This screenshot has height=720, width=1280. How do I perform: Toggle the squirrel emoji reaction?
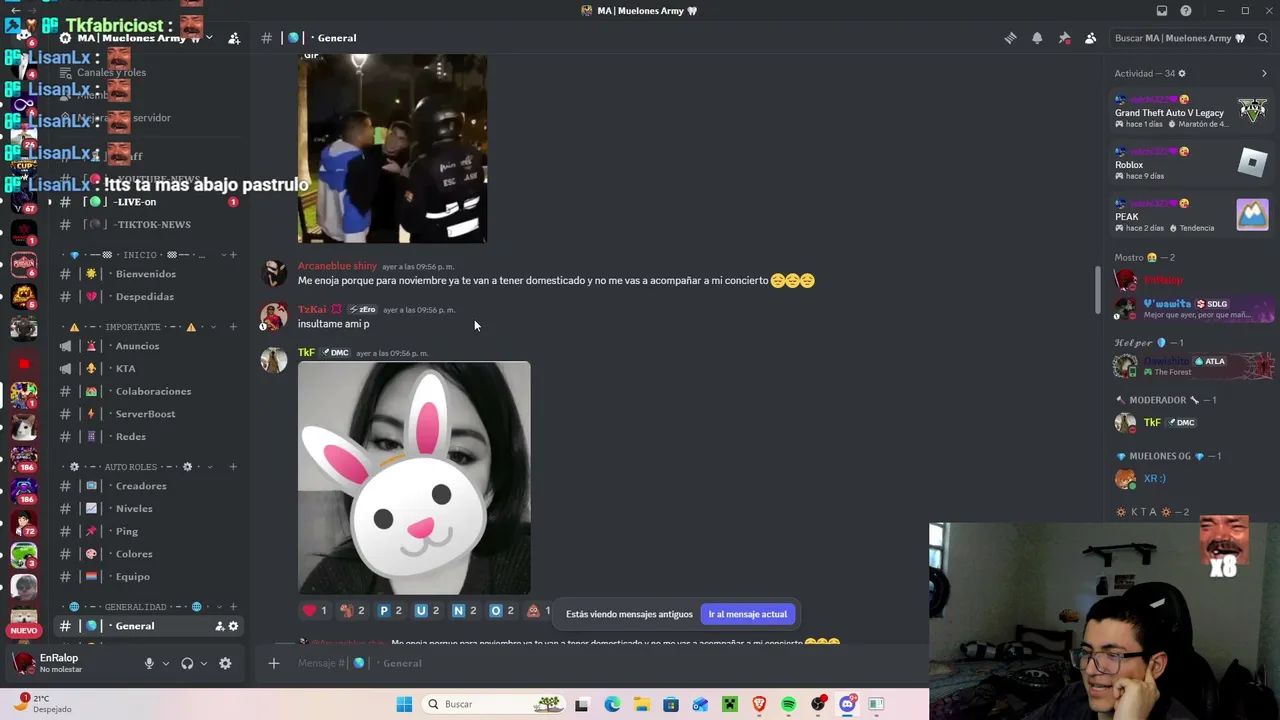pyautogui.click(x=352, y=610)
